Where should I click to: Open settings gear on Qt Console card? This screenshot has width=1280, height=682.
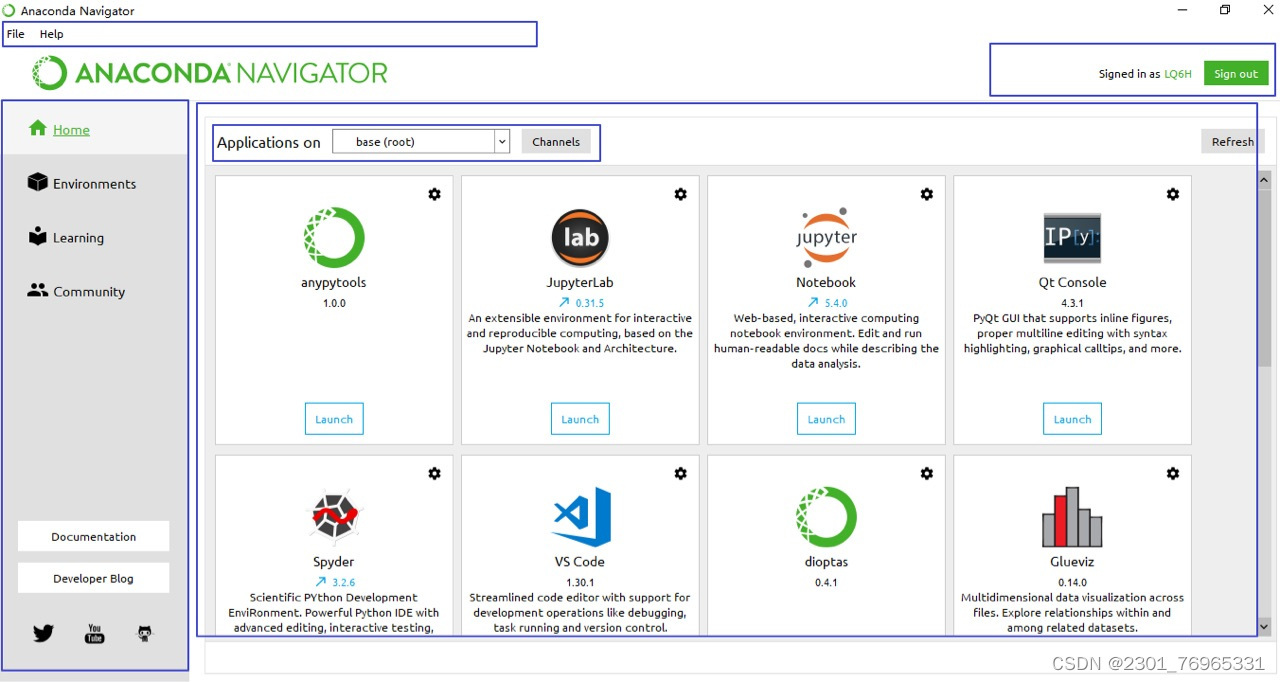(1172, 194)
